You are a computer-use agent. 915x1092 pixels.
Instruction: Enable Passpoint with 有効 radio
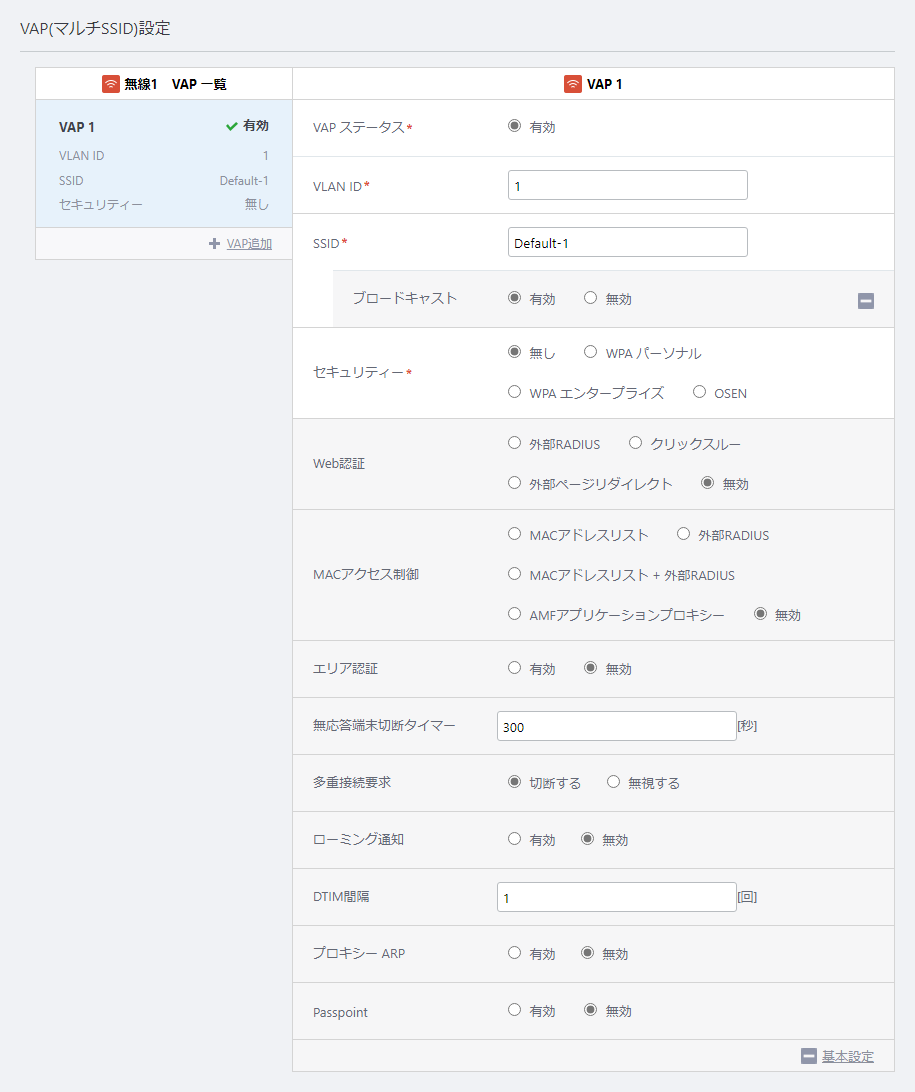tap(515, 1010)
